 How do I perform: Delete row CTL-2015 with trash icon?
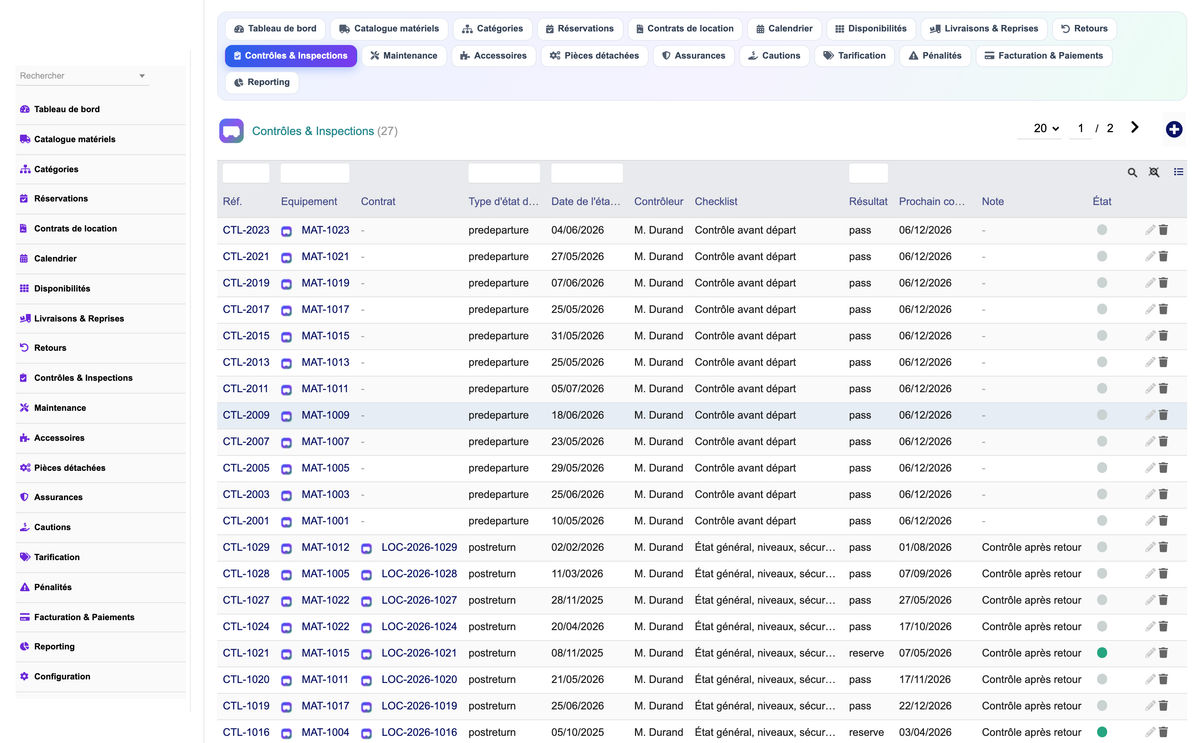1164,336
